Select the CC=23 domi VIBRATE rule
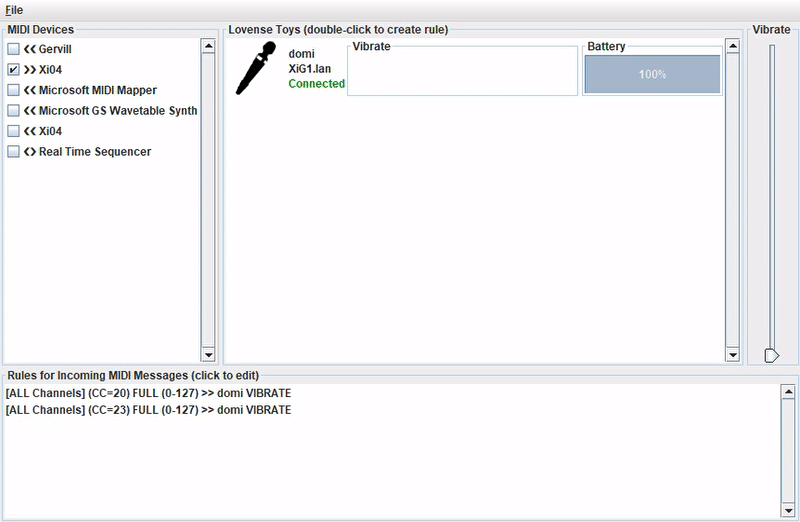Screen dimensions: 800x522 (x=148, y=410)
